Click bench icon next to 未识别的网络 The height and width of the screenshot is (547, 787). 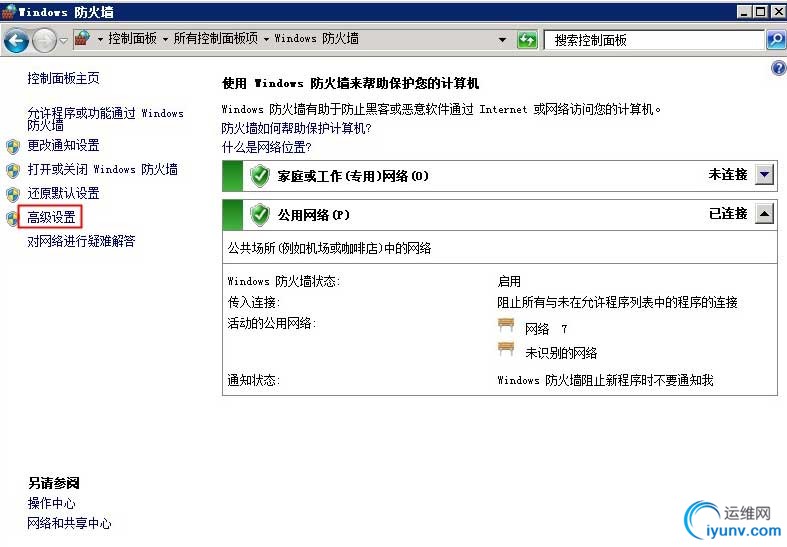click(506, 349)
